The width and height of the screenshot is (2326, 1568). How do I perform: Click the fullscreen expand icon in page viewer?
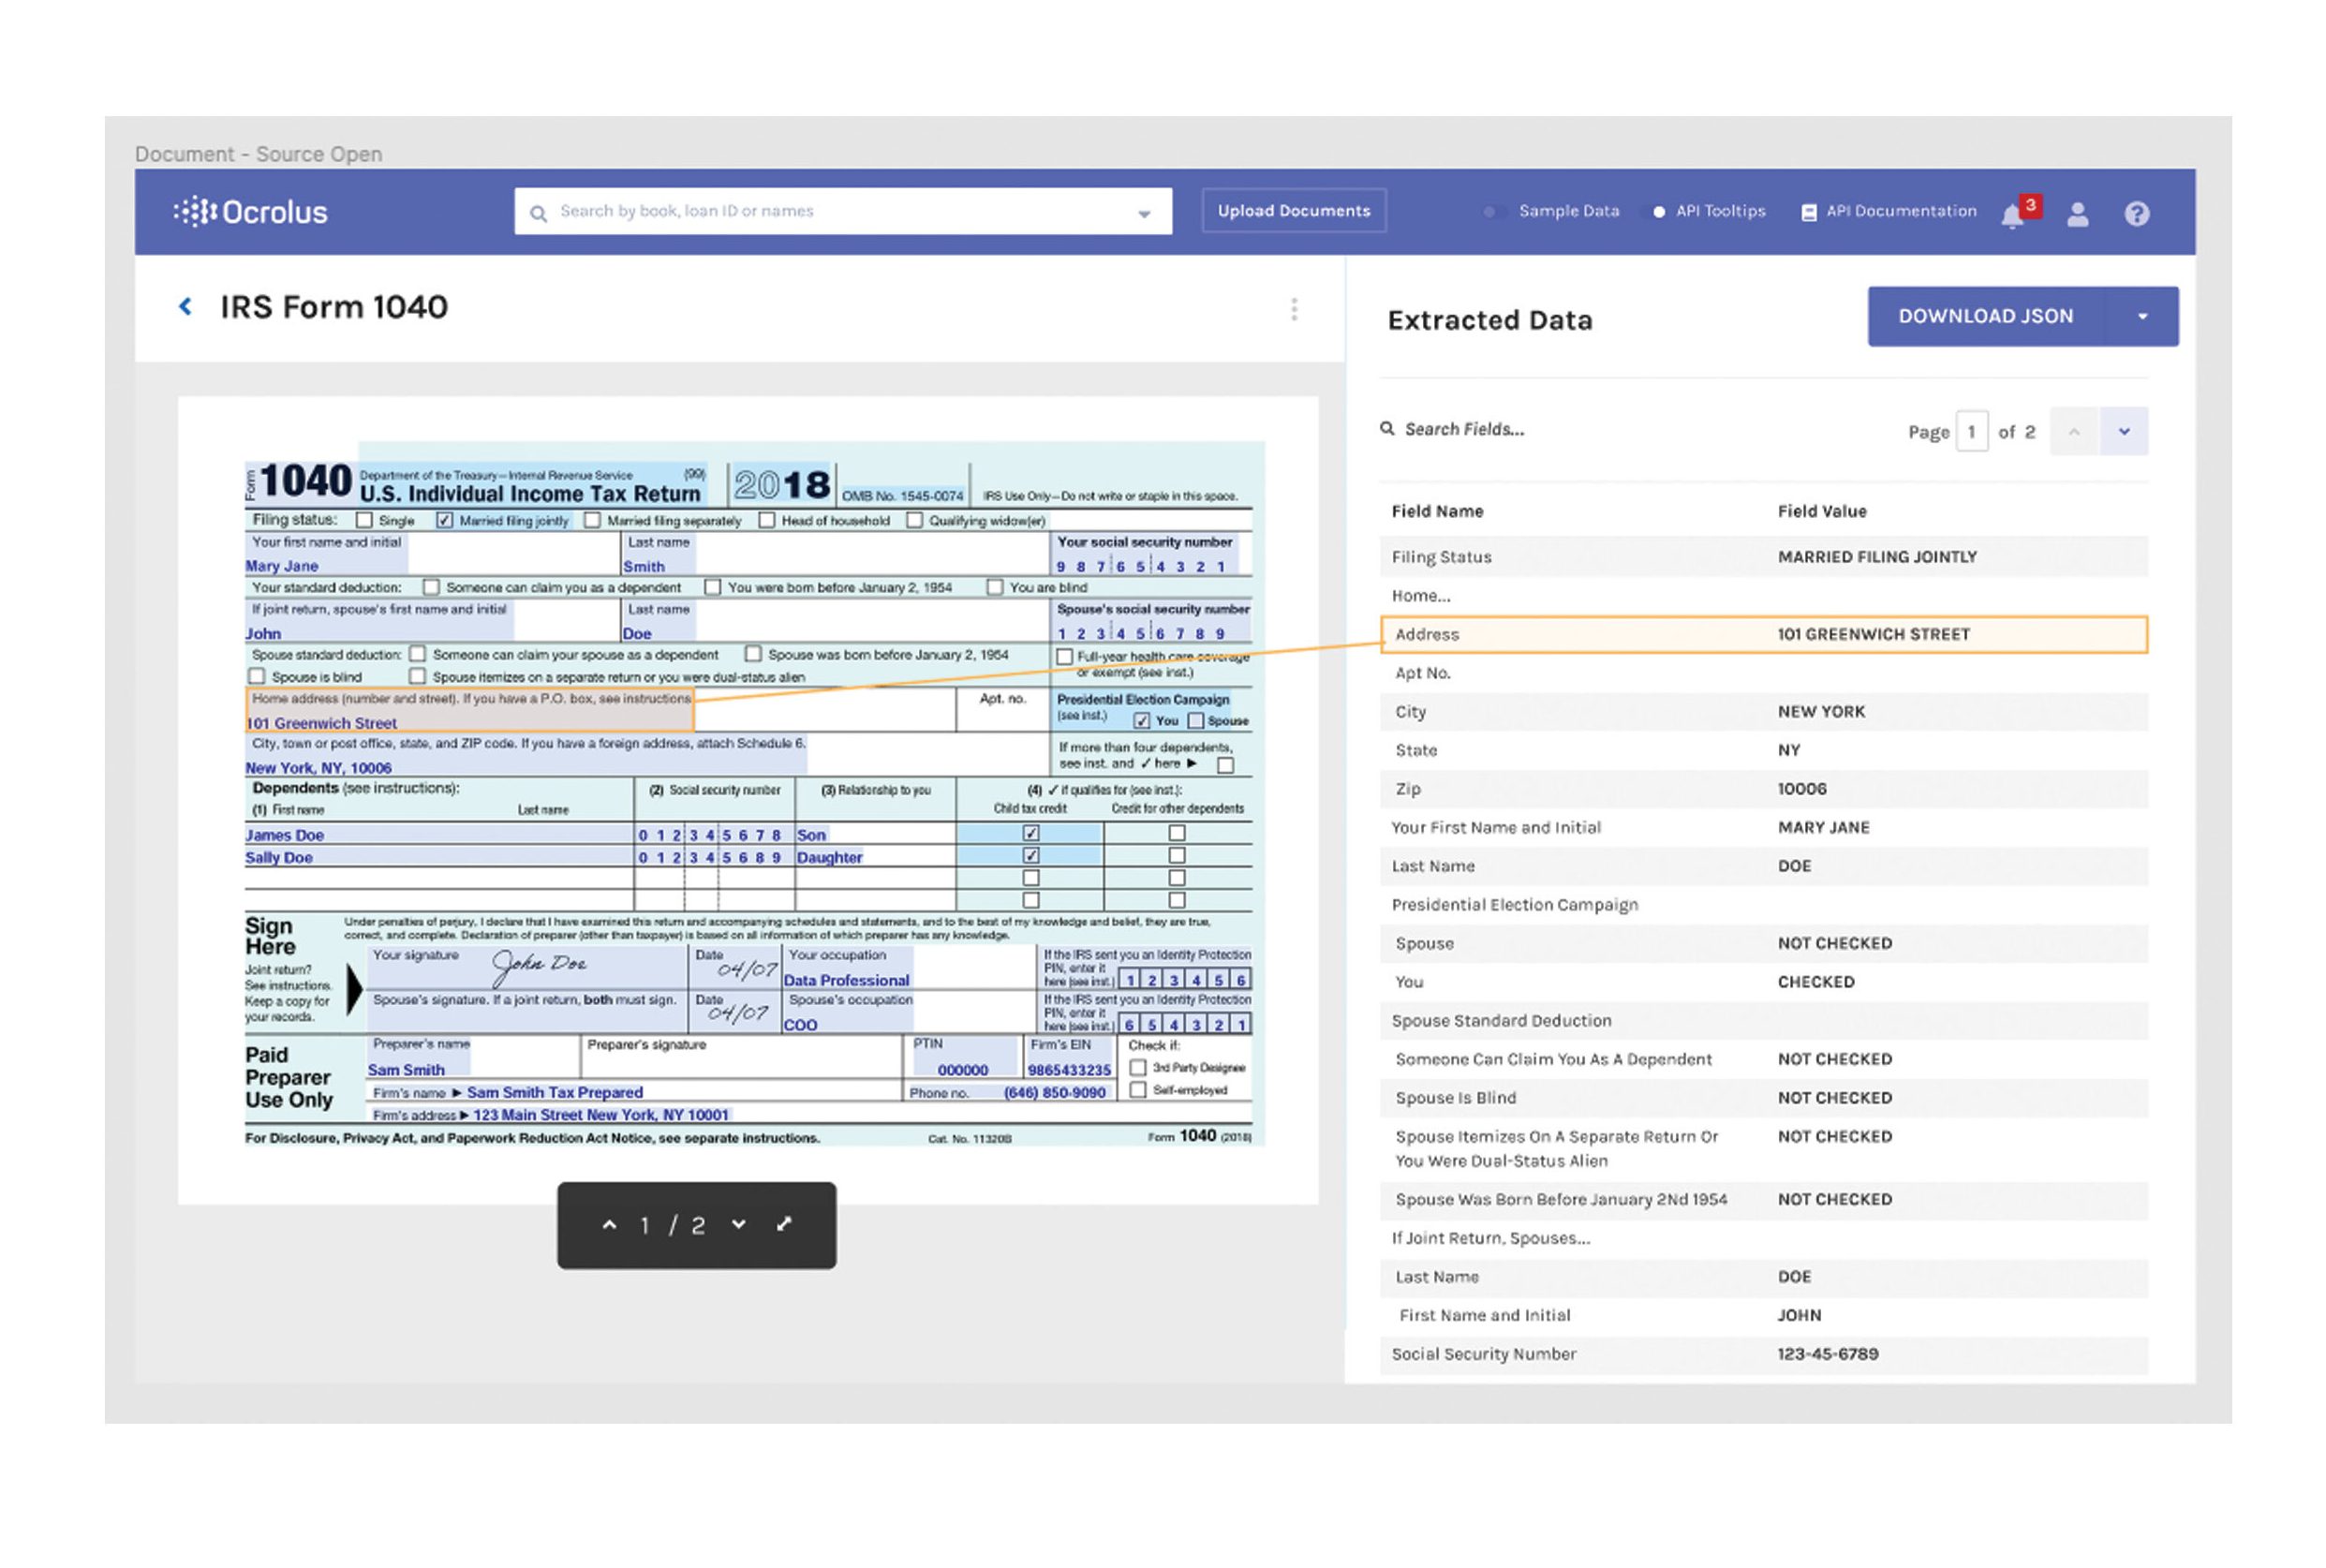tap(784, 1224)
